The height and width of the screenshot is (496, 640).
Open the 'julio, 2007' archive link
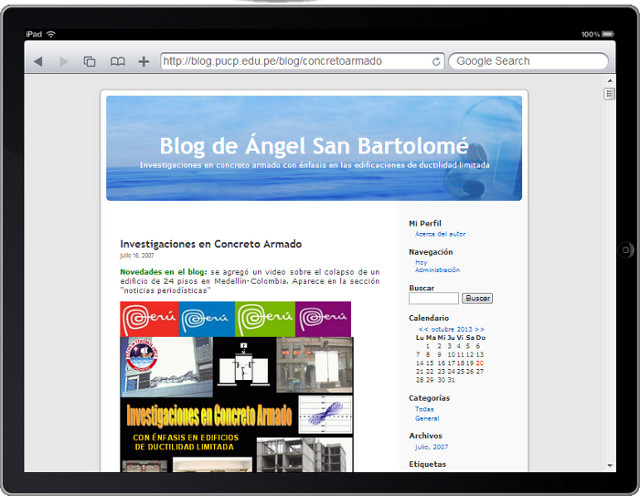[x=432, y=447]
